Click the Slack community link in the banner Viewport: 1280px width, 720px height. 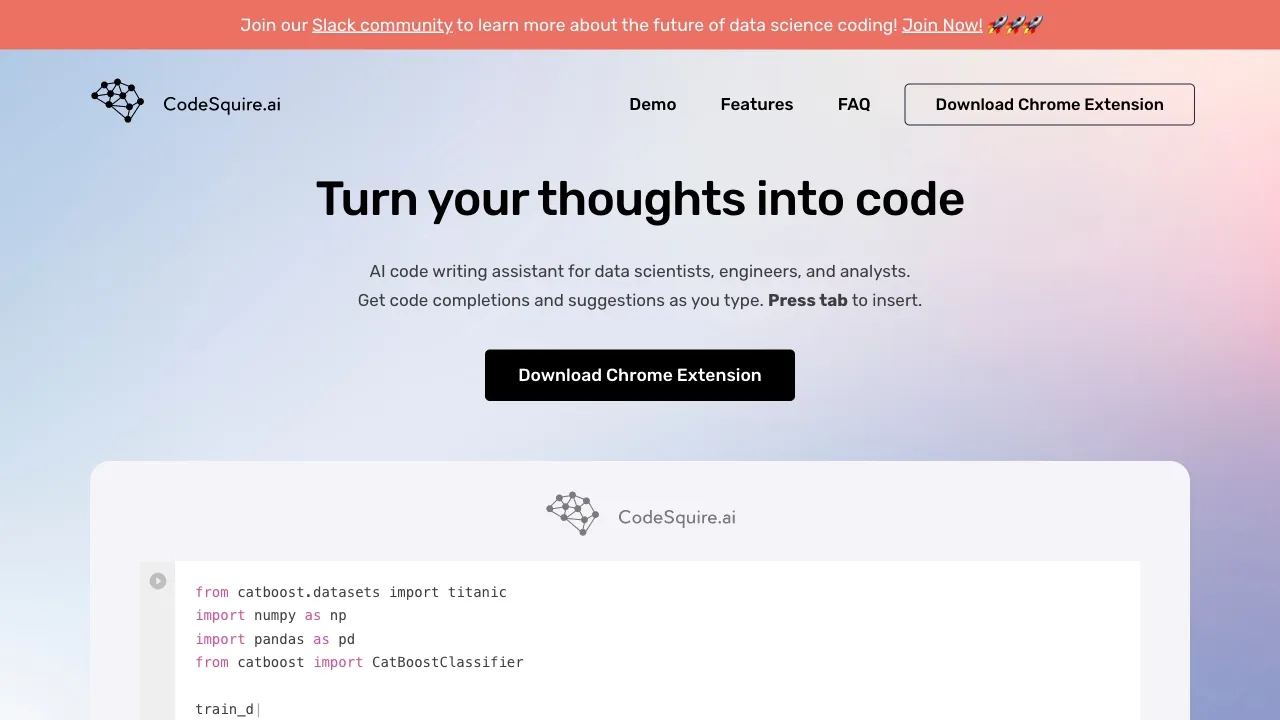point(382,25)
